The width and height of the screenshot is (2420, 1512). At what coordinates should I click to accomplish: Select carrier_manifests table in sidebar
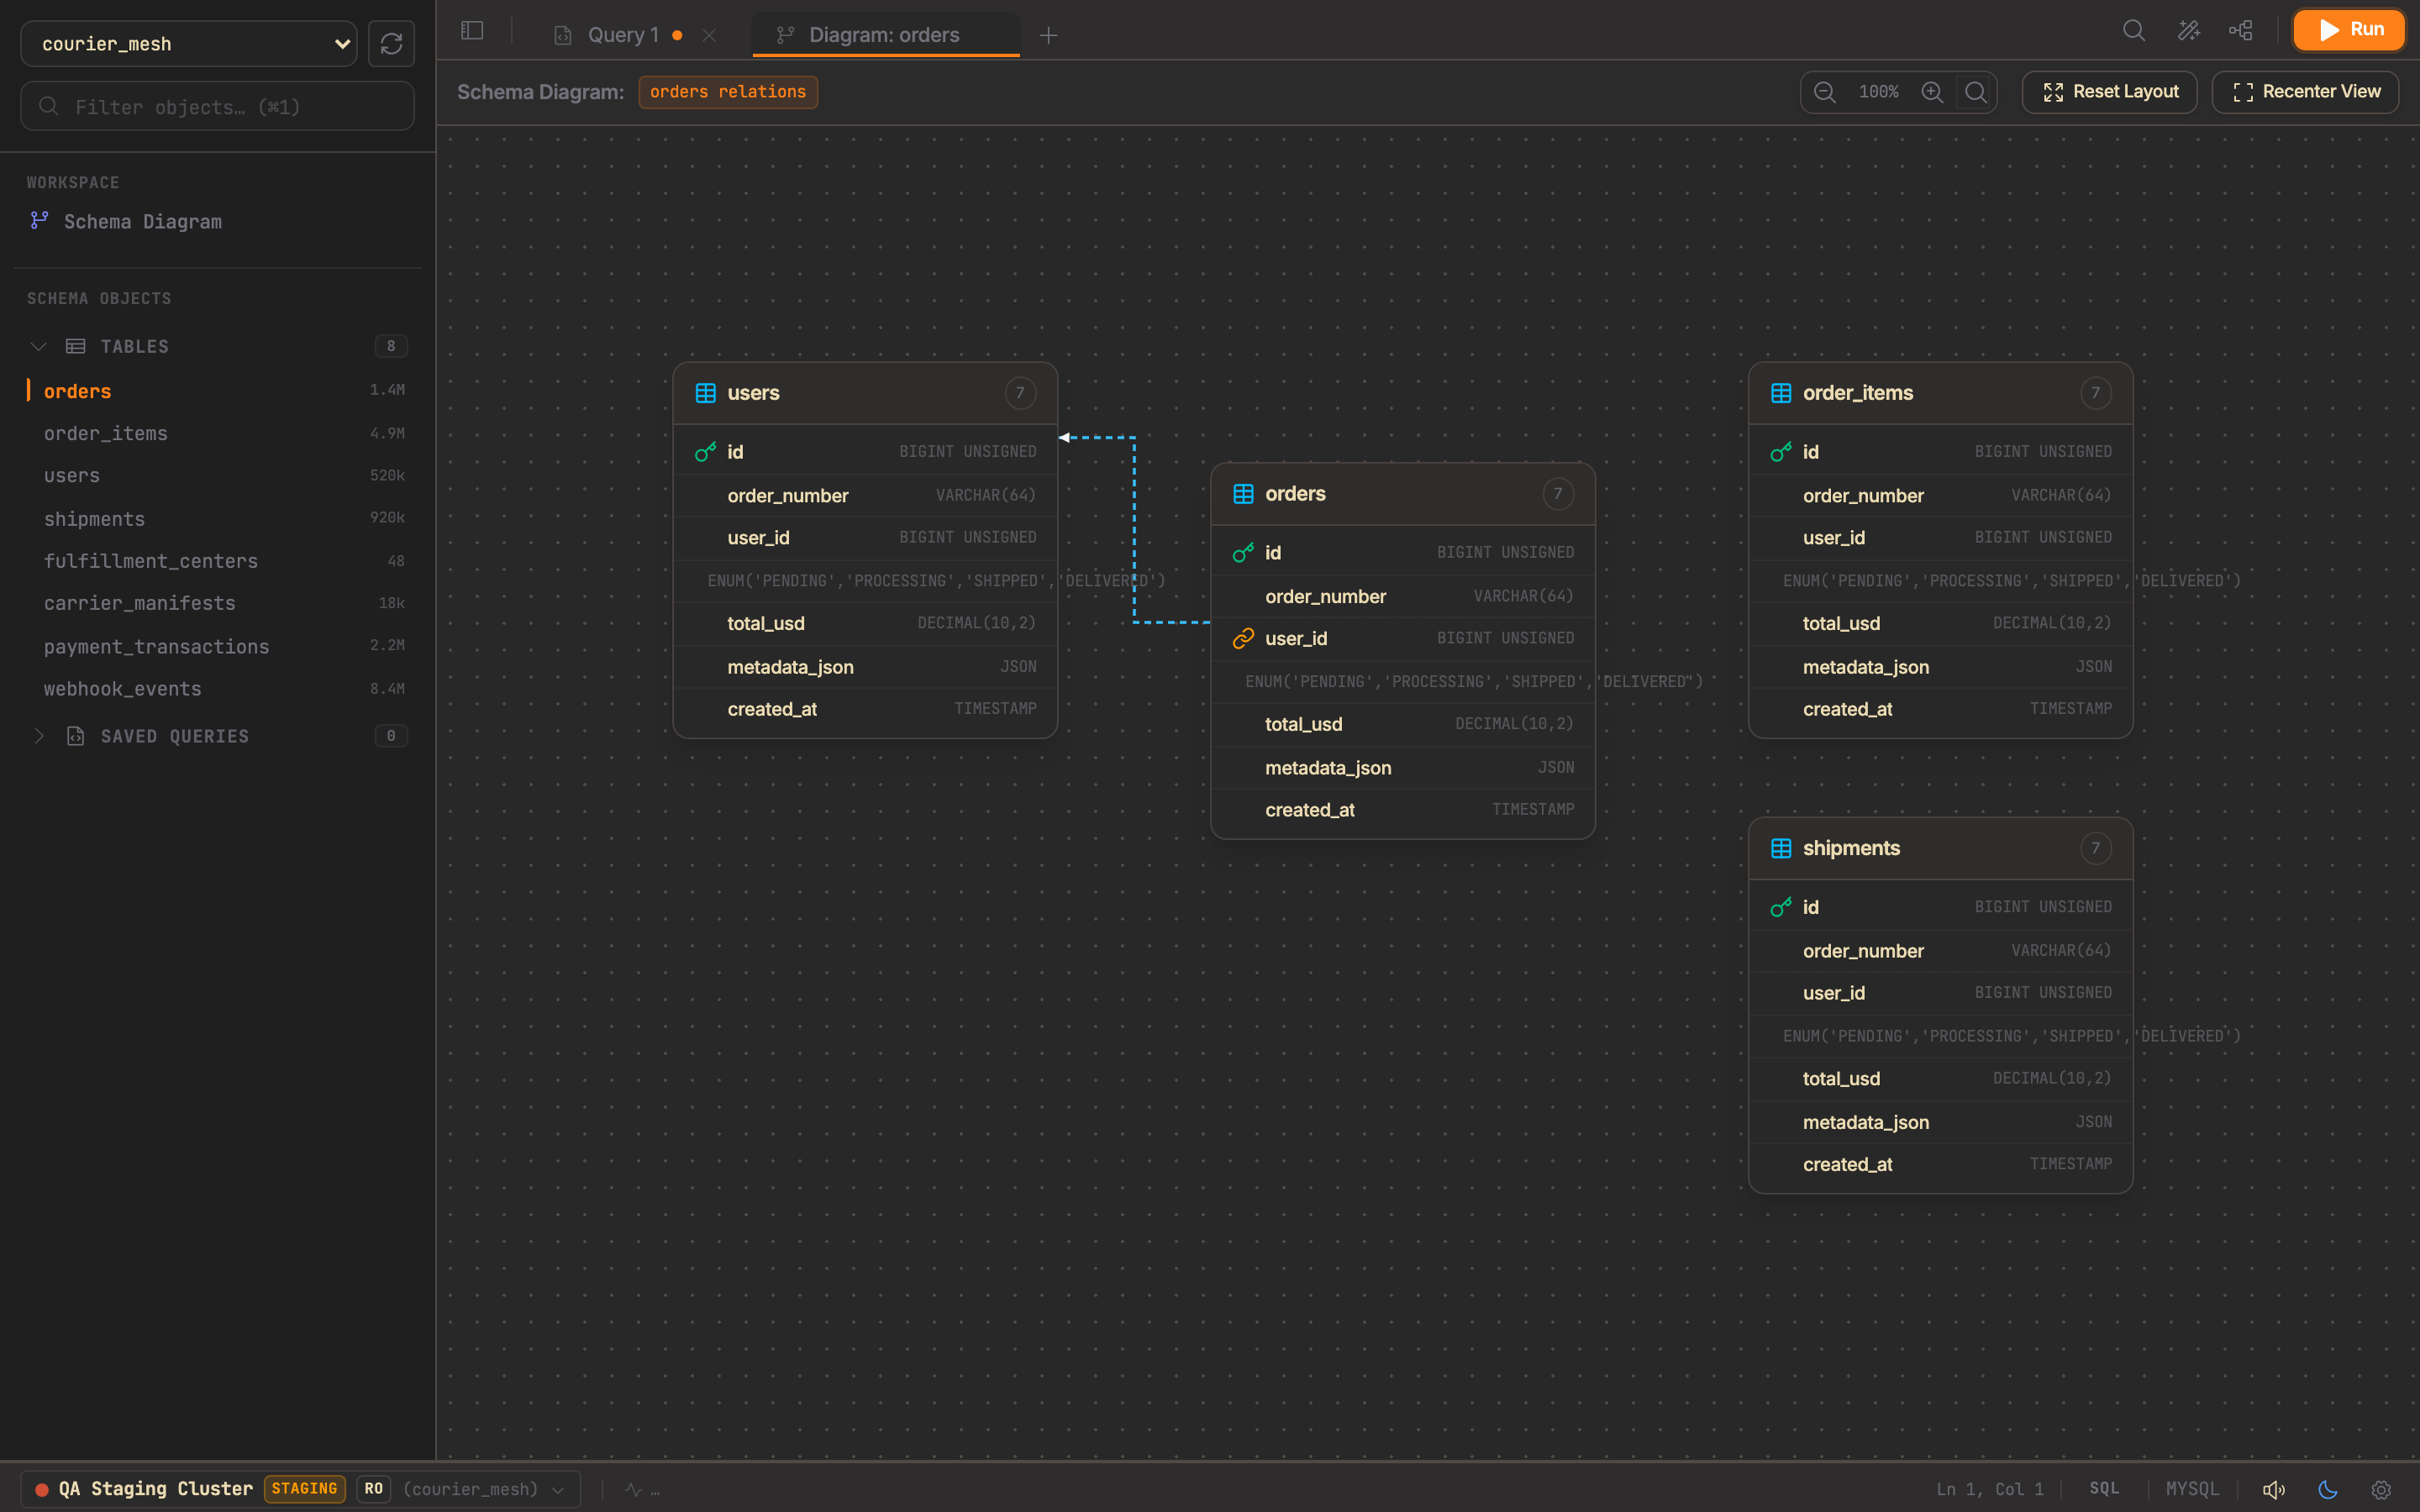pyautogui.click(x=217, y=603)
